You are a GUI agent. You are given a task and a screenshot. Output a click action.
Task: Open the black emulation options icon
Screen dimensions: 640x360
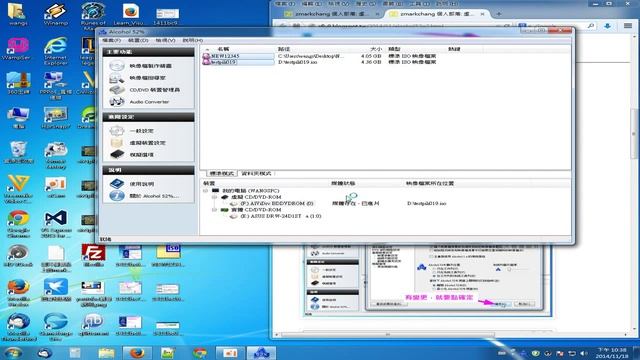pyautogui.click(x=116, y=155)
